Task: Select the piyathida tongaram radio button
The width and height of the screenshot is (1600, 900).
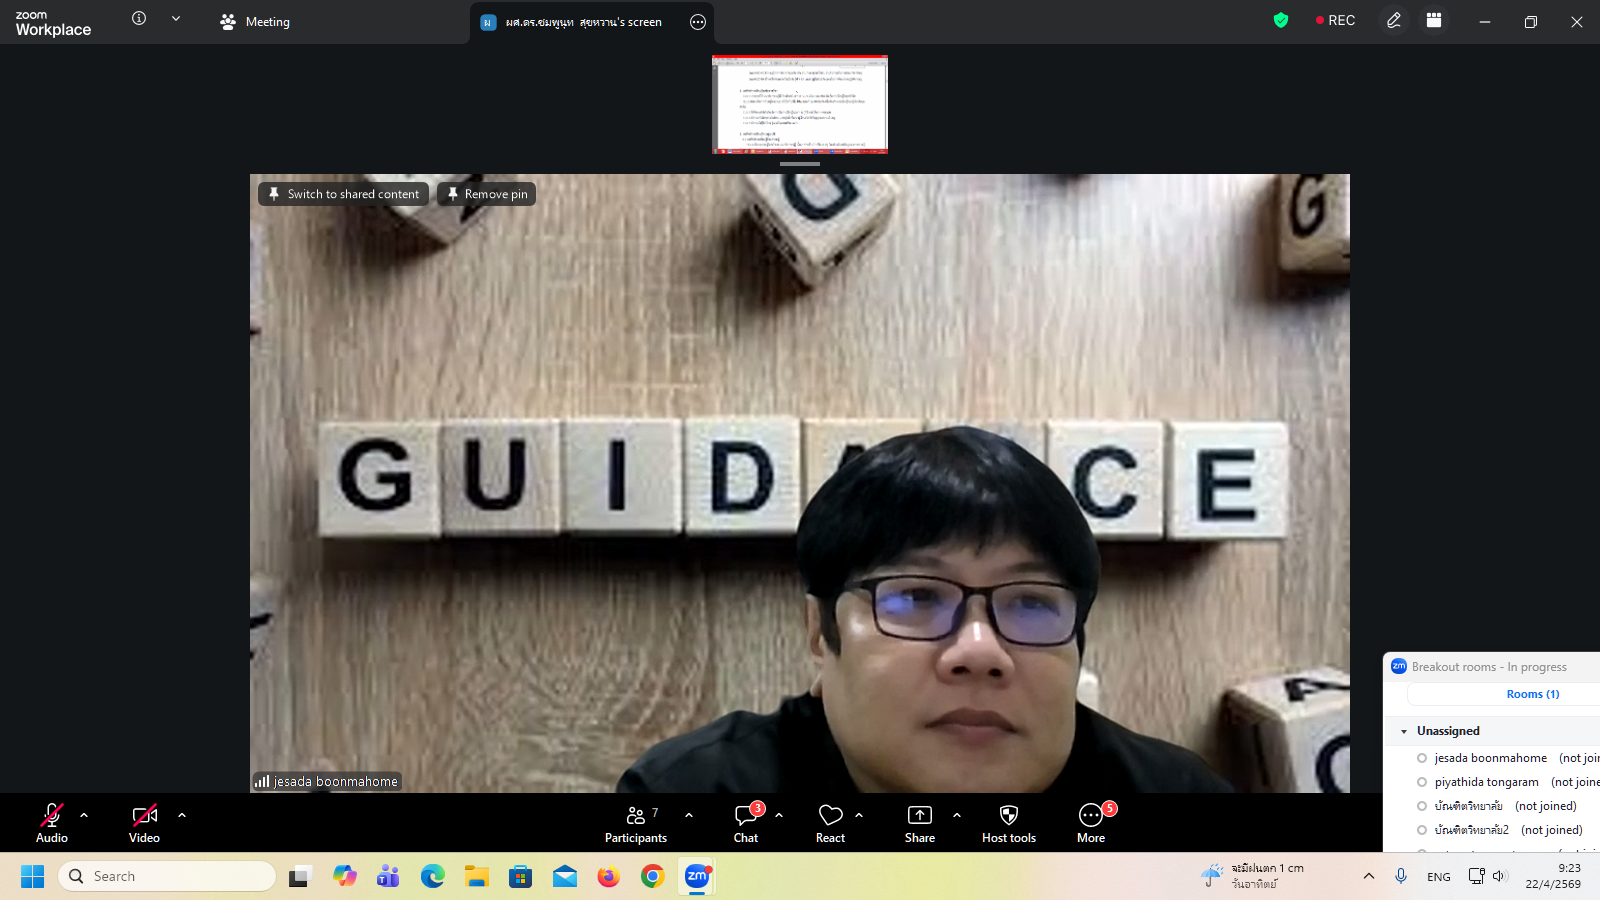Action: click(x=1422, y=782)
